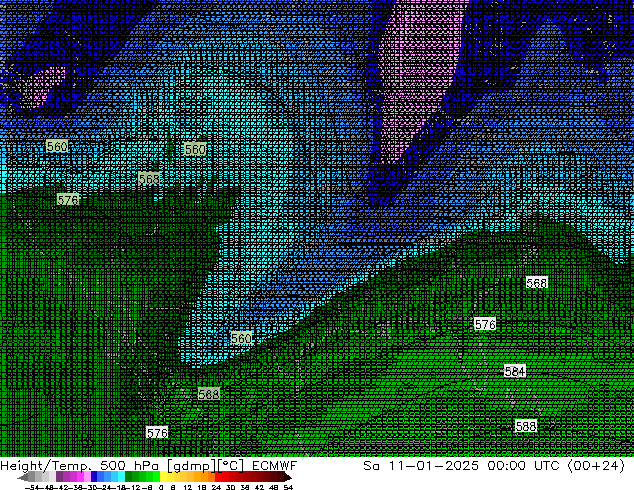Click the positive 54 legend value
Screen dimensions: 634x490
coord(287,487)
